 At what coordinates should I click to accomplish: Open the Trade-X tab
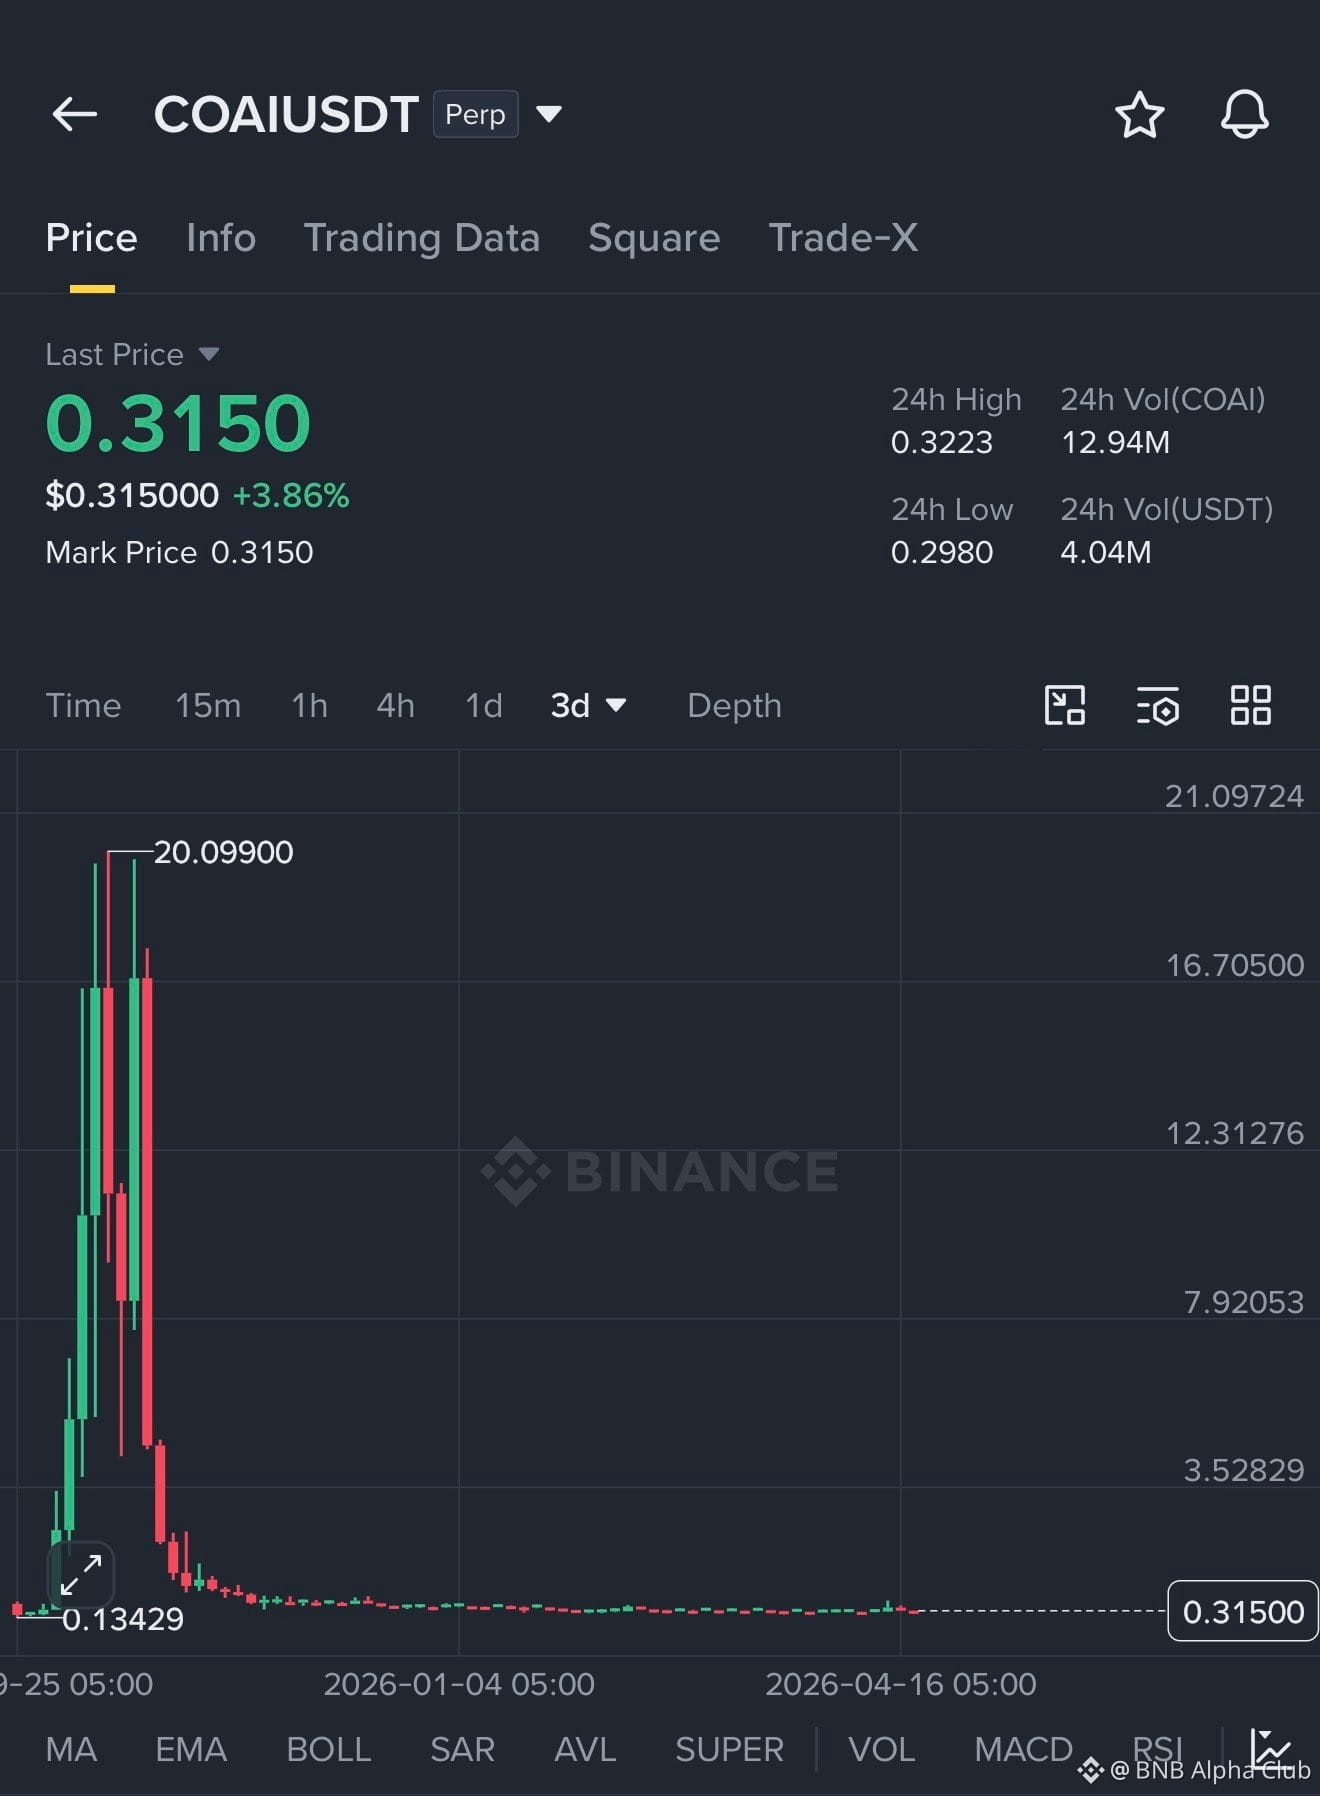(x=843, y=238)
